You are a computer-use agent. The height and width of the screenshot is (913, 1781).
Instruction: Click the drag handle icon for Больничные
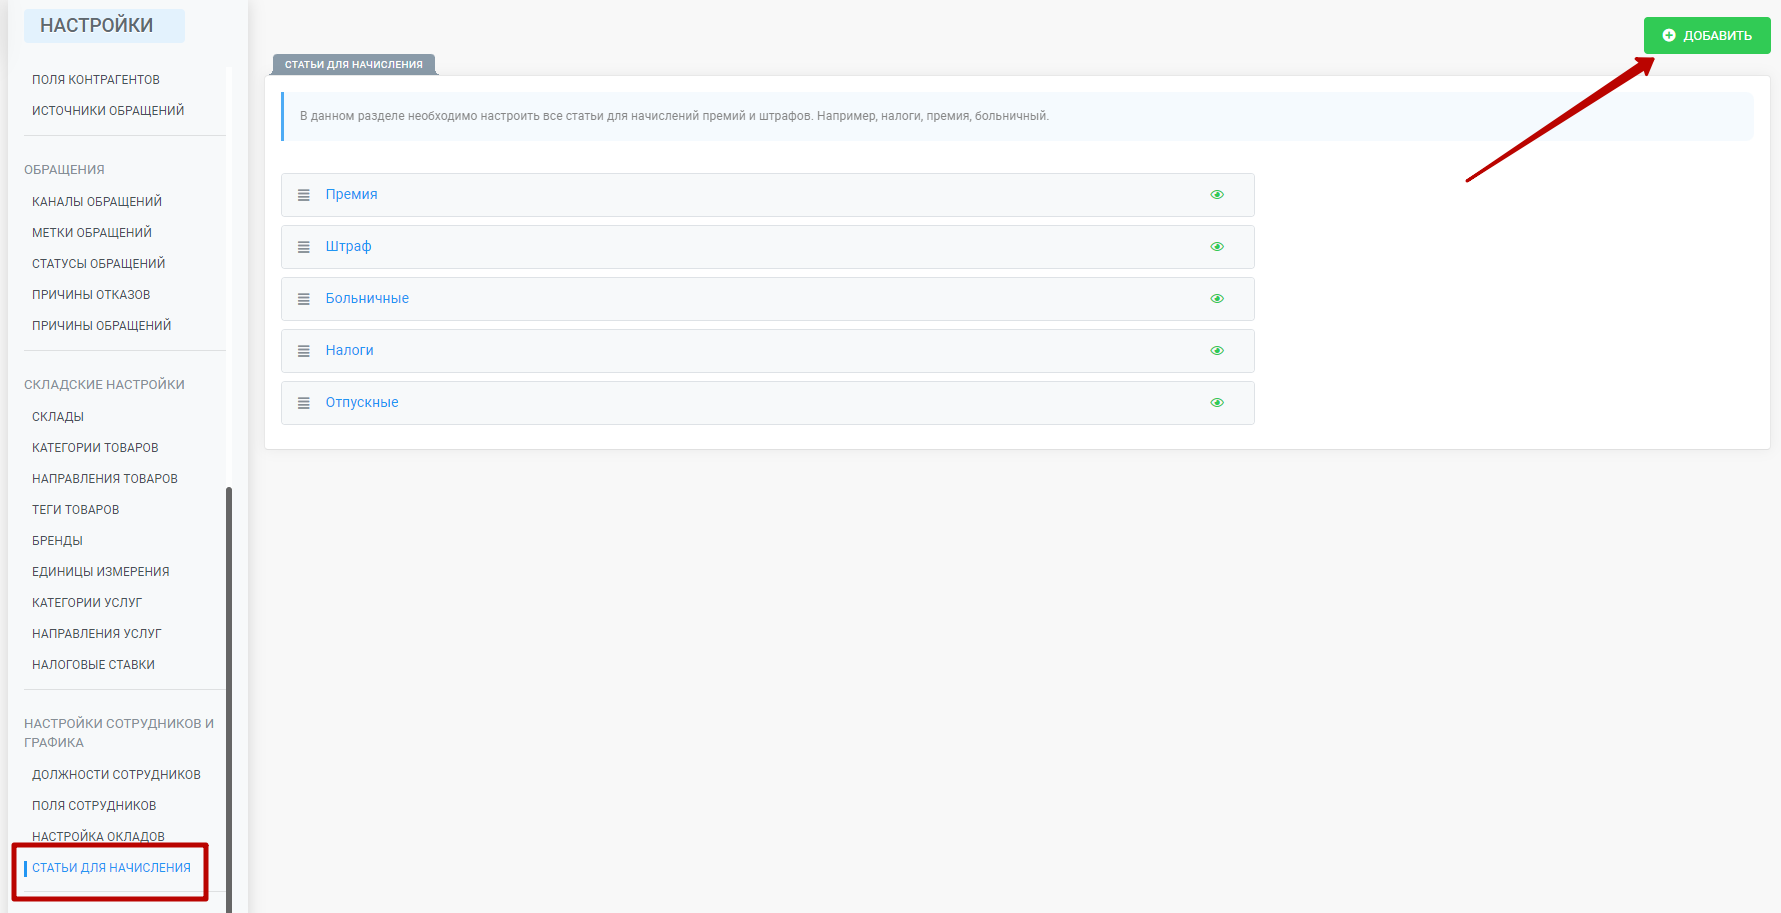click(x=304, y=299)
